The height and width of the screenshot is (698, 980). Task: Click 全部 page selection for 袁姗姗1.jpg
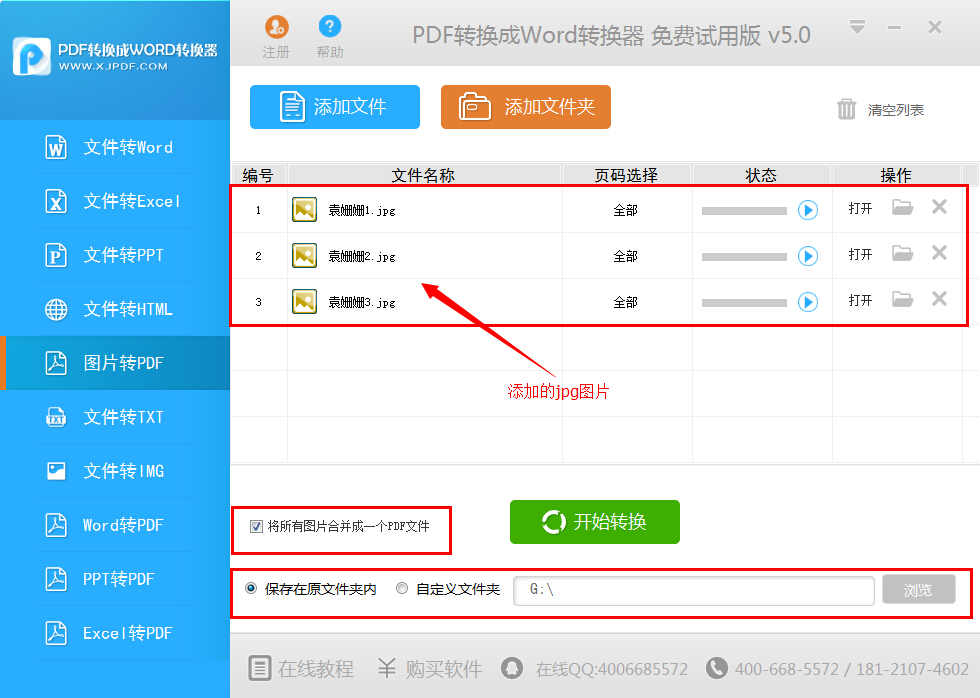(x=626, y=210)
